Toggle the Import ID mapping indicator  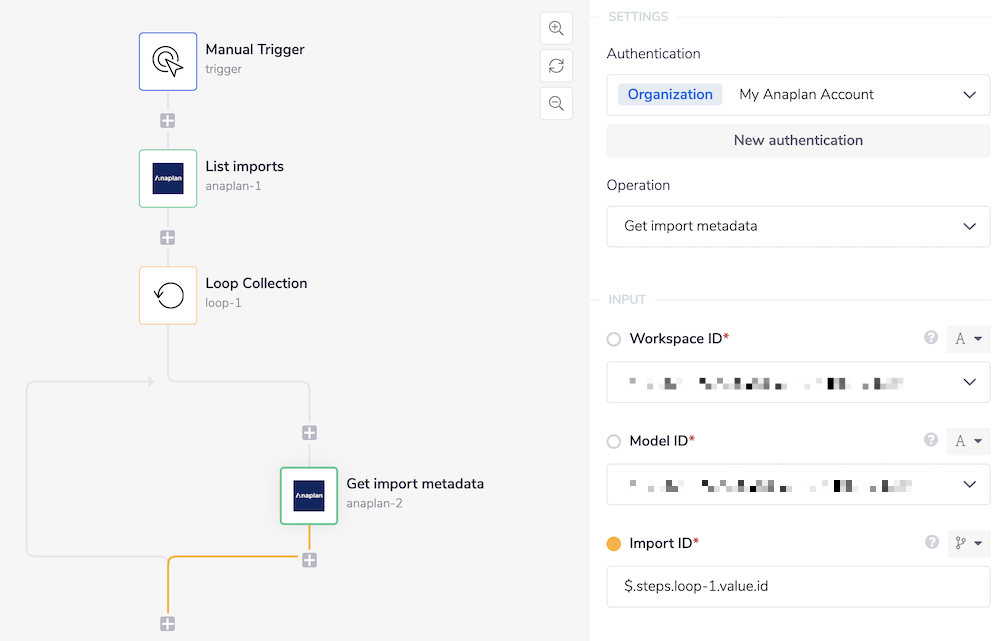pos(612,543)
